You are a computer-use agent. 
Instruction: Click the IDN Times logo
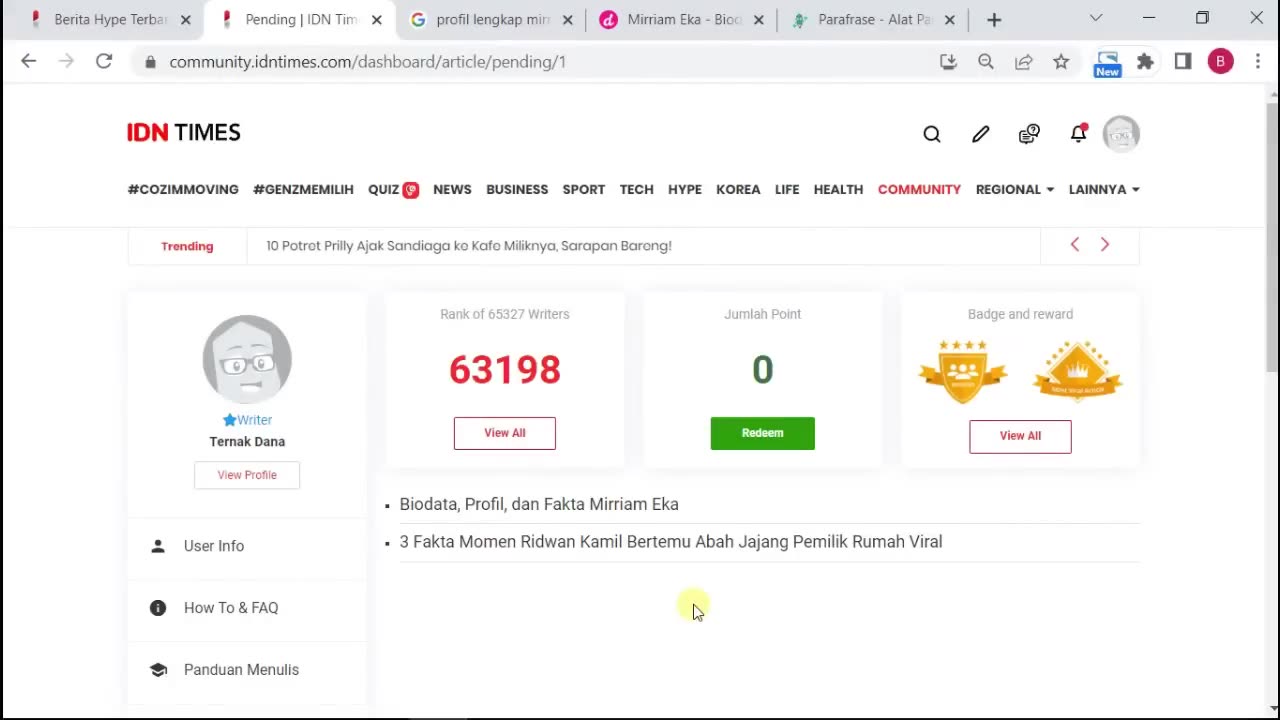pyautogui.click(x=184, y=132)
